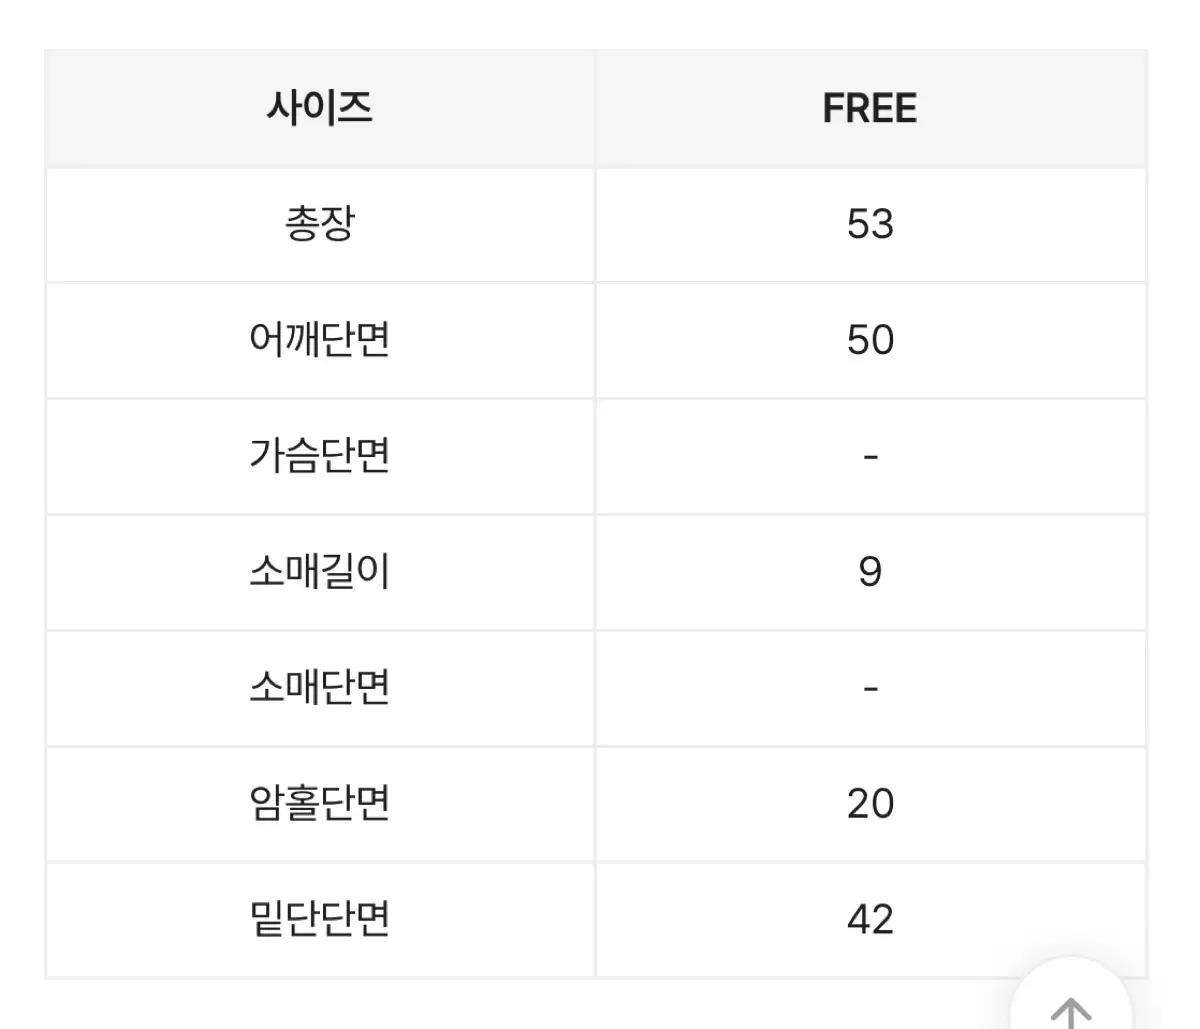Click the empty area right of FREE
Viewport: 1200px width, 1029px height.
[x=1032, y=108]
